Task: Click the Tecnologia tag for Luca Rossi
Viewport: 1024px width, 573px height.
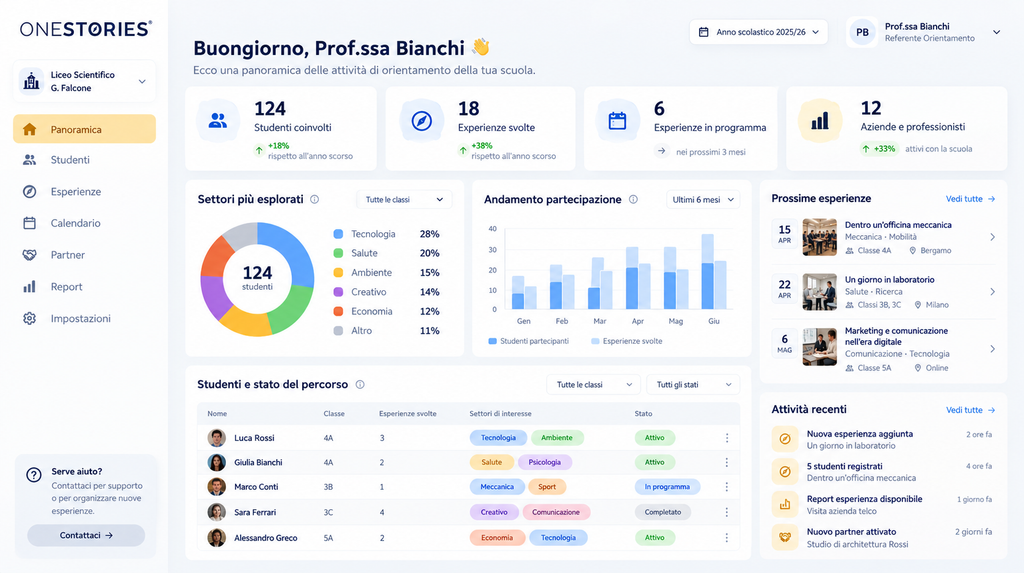Action: click(498, 438)
